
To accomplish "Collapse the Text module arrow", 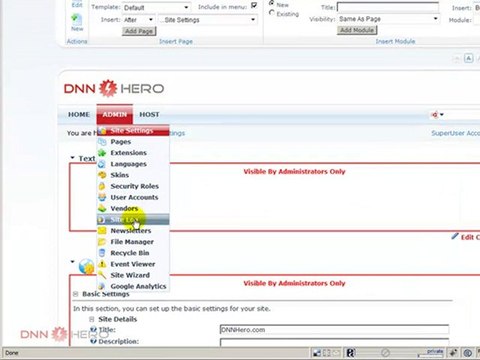I will pos(72,158).
